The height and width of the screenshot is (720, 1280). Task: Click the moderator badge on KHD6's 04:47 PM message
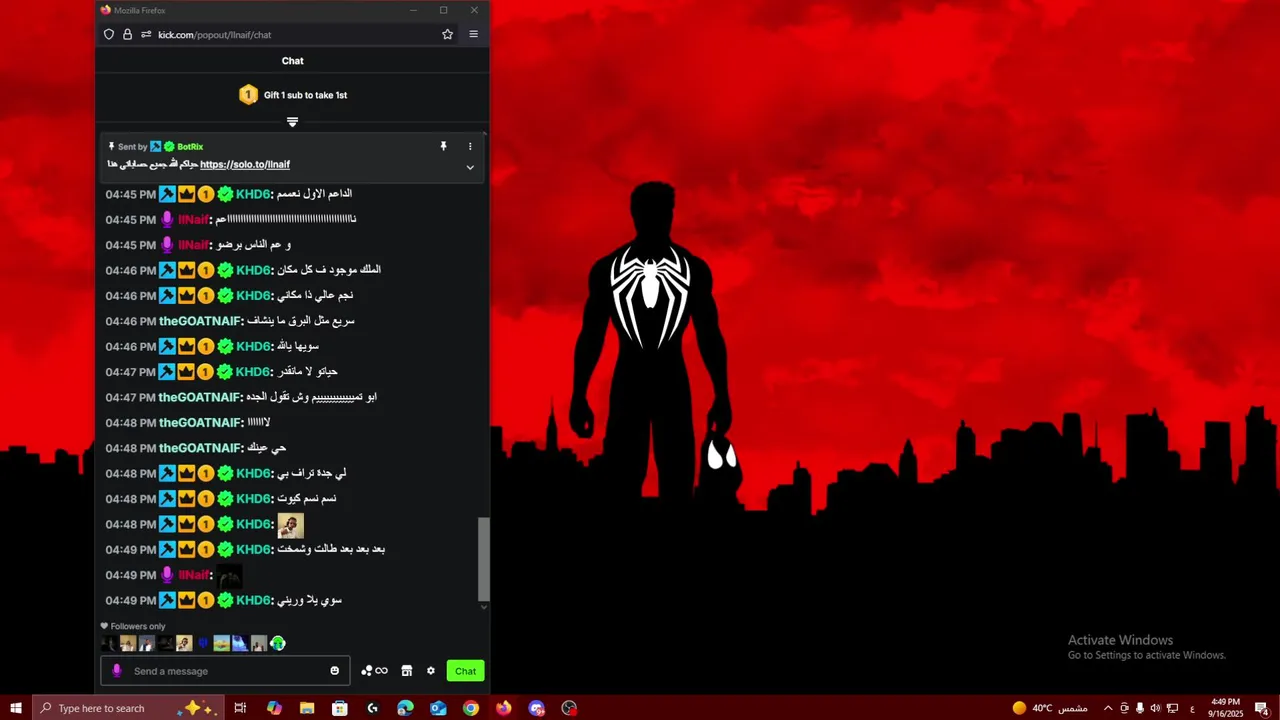click(167, 372)
